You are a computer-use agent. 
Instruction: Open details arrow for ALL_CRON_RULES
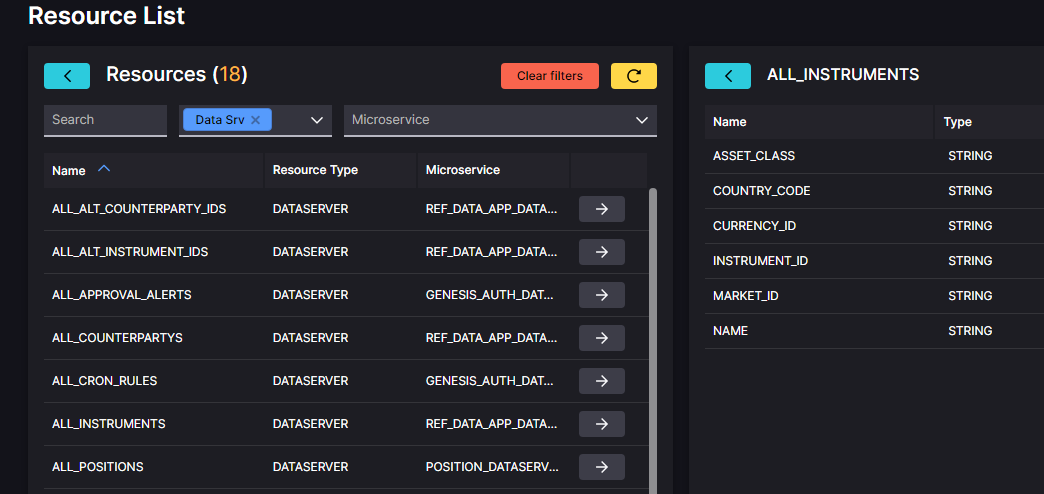point(602,381)
